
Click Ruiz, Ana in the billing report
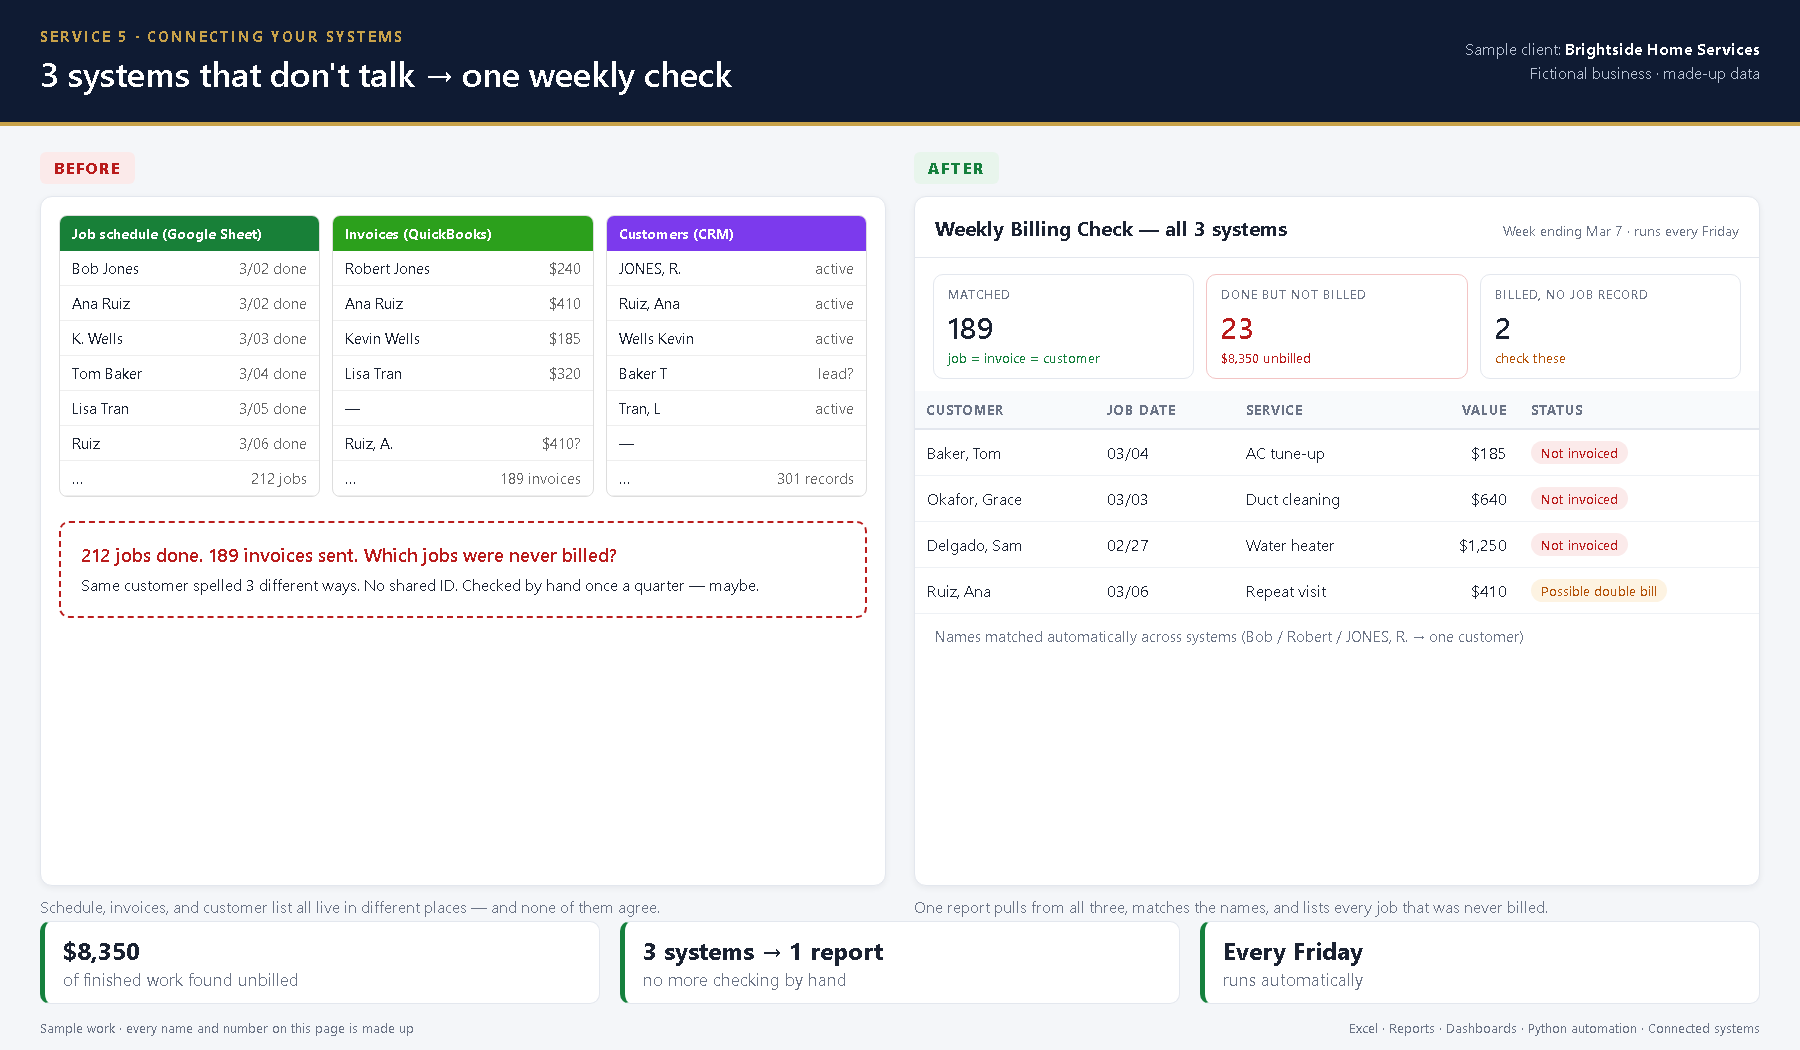click(958, 591)
